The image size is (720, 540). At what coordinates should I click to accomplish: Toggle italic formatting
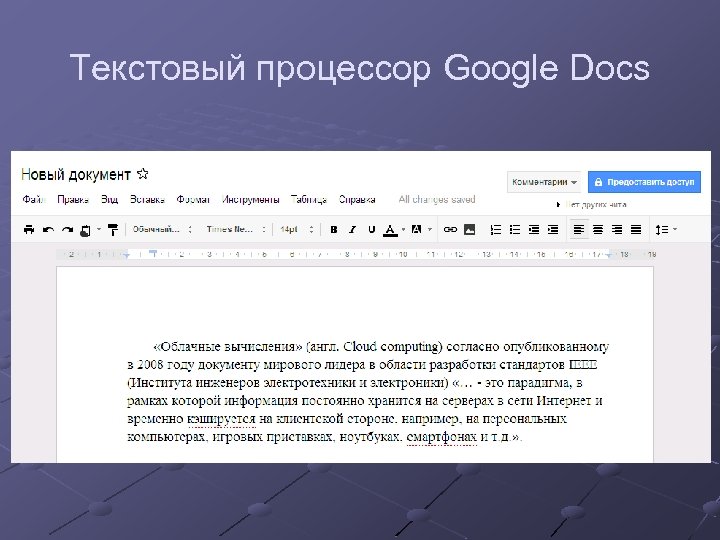tap(352, 230)
